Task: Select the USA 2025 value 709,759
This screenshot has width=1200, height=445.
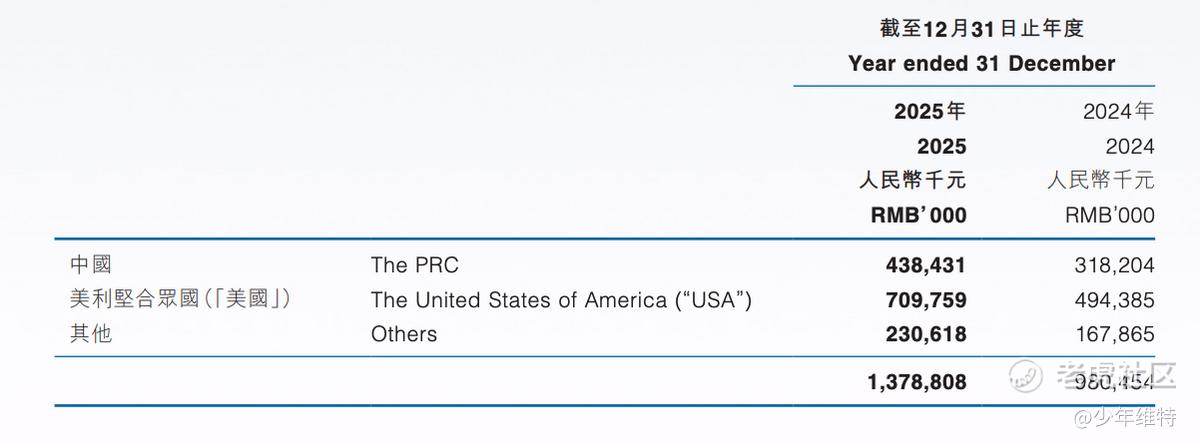Action: (x=925, y=300)
